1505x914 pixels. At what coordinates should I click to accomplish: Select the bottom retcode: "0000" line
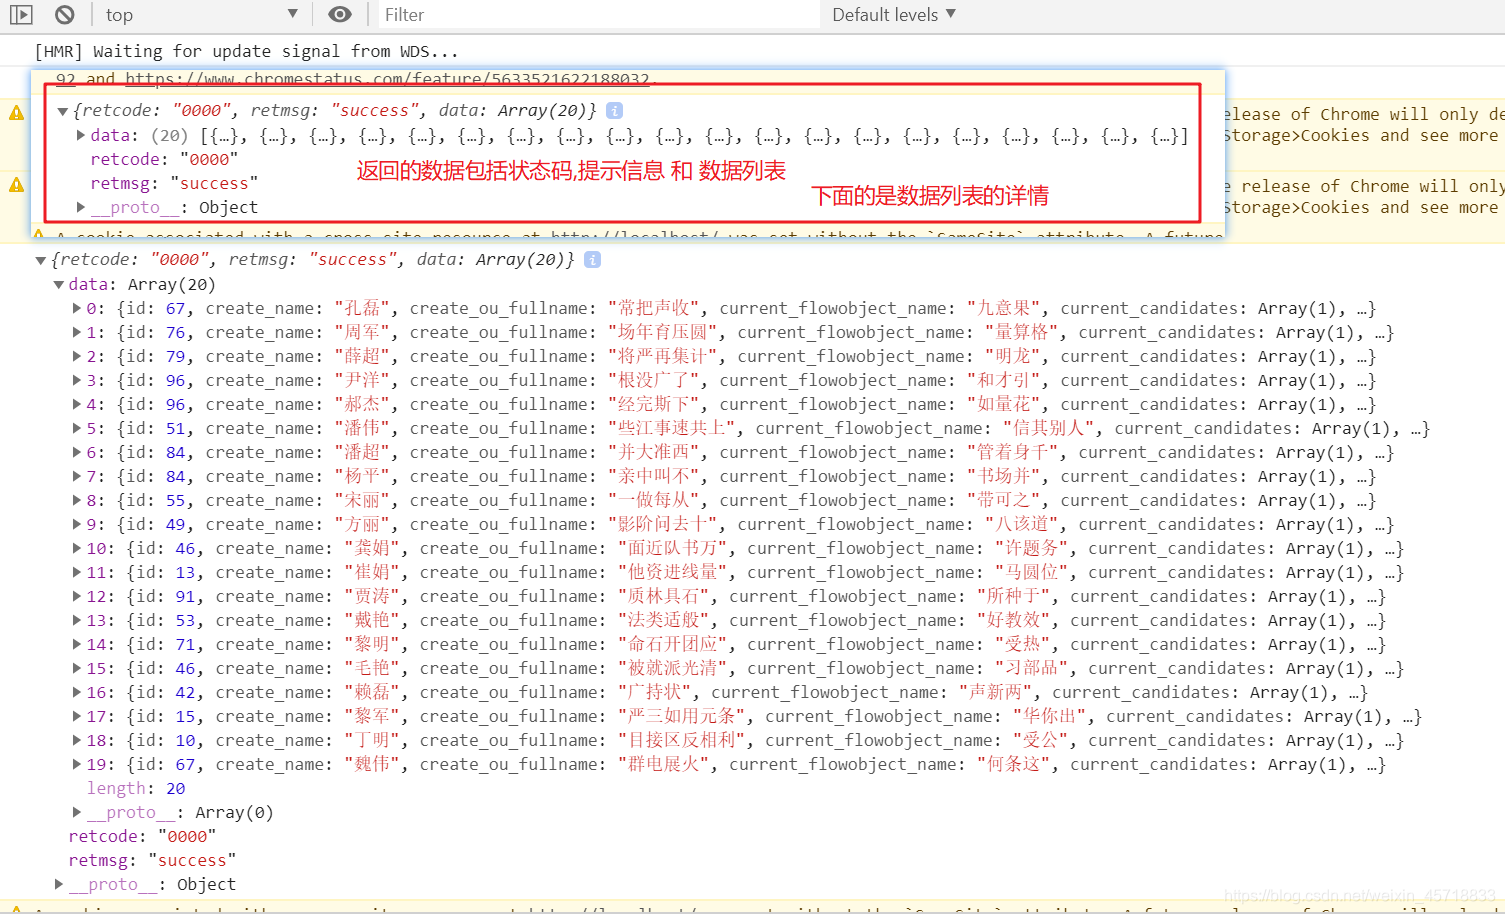[x=142, y=836]
